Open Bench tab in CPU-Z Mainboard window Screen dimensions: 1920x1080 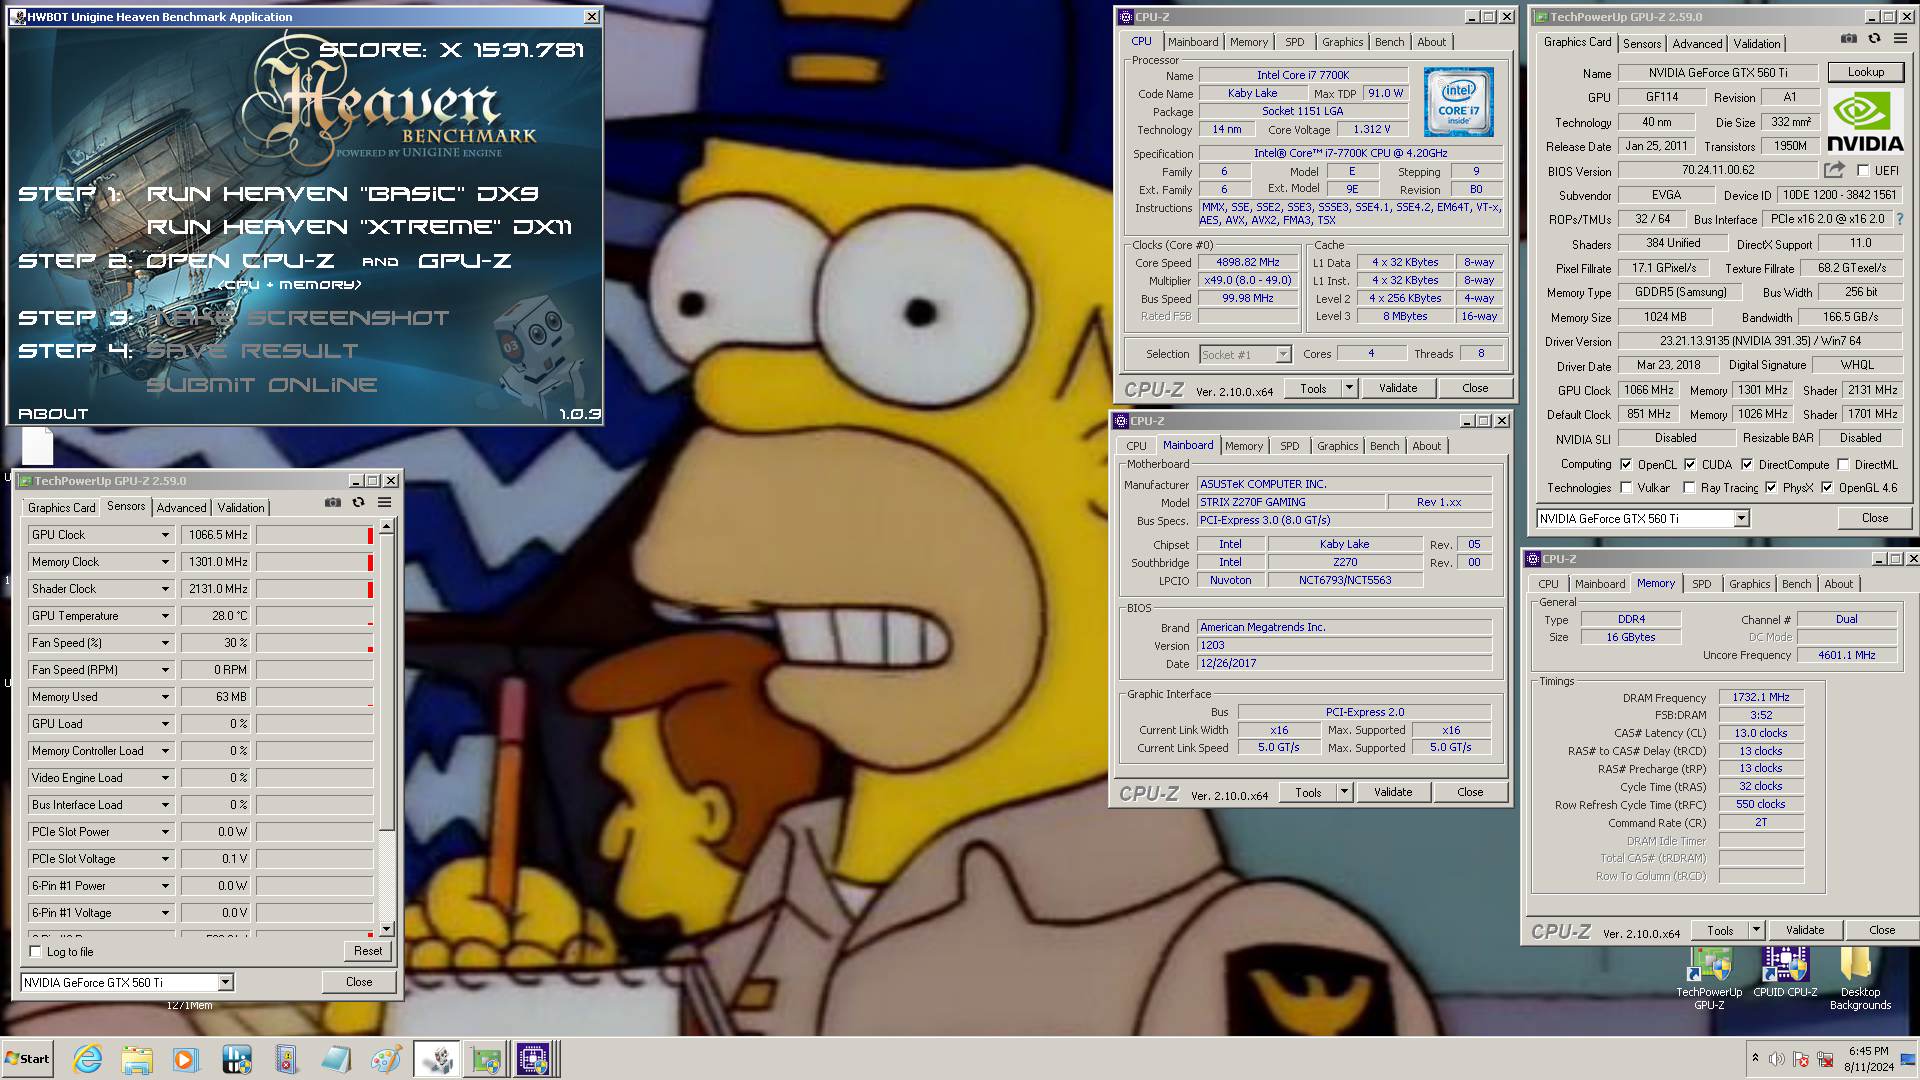(1384, 446)
